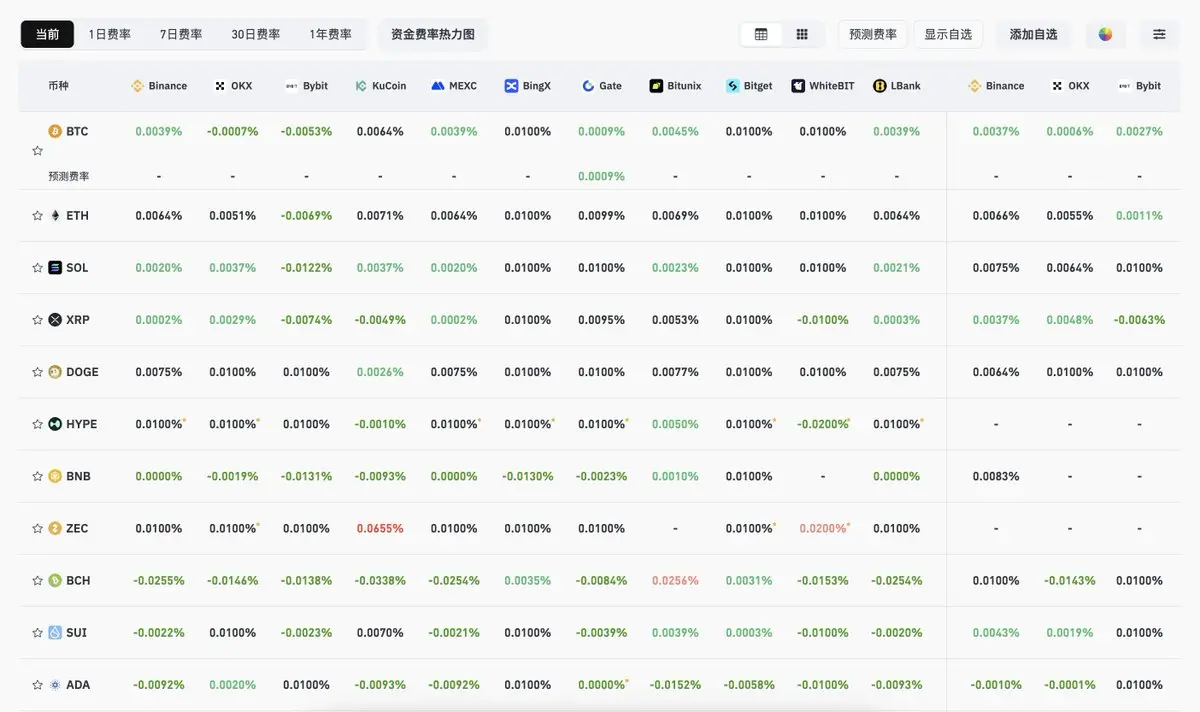
Task: Click the LBank exchange logo
Action: (x=880, y=86)
